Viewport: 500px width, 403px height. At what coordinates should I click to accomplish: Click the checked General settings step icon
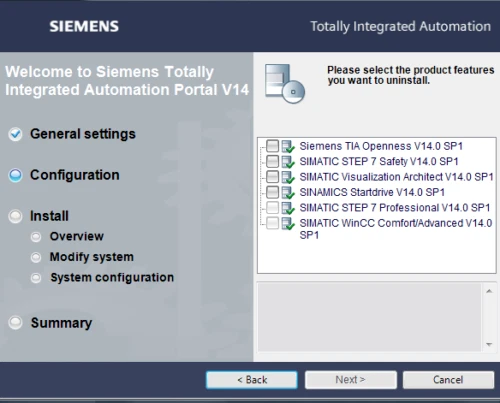pos(15,134)
